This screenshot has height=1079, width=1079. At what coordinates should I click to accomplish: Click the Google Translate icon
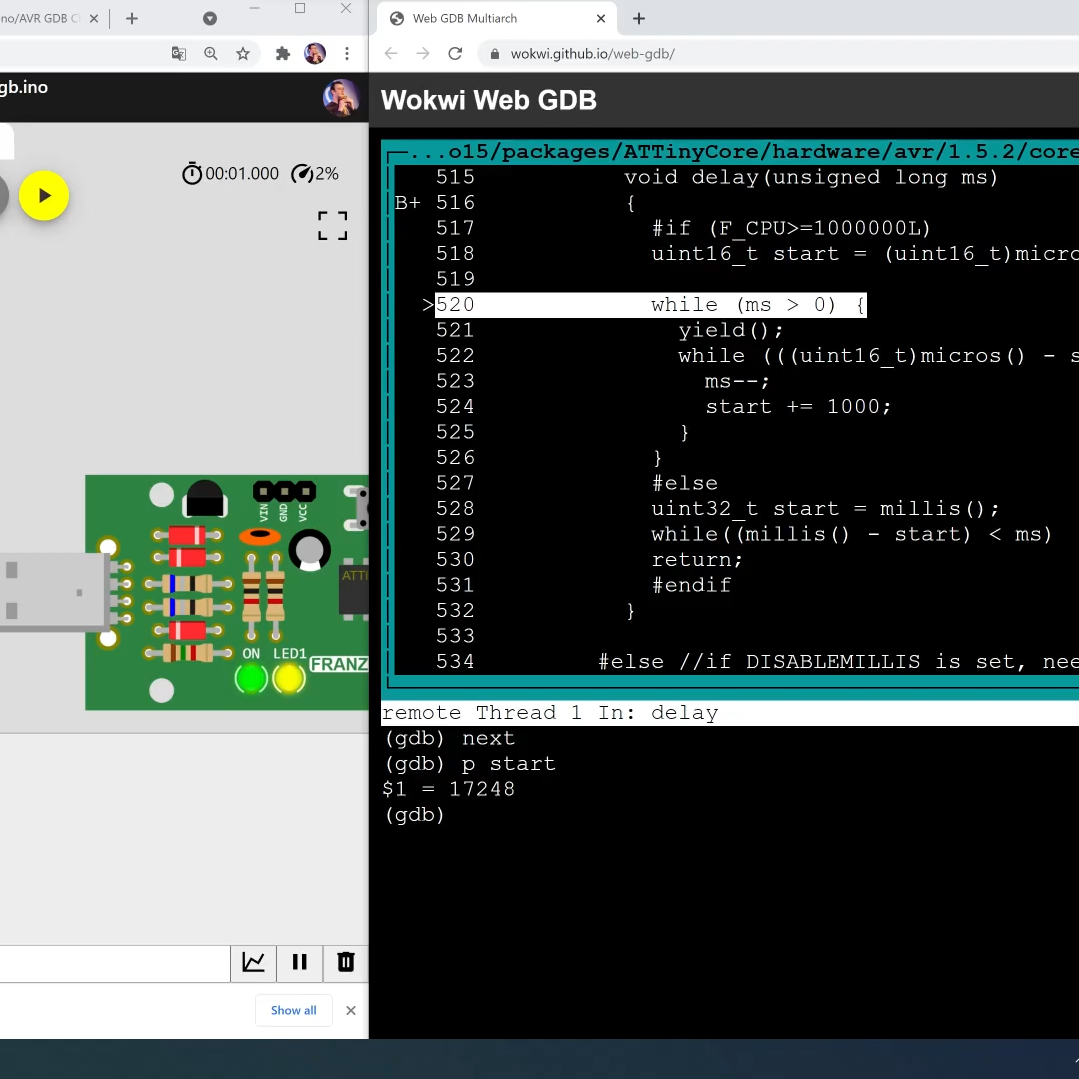click(x=179, y=54)
